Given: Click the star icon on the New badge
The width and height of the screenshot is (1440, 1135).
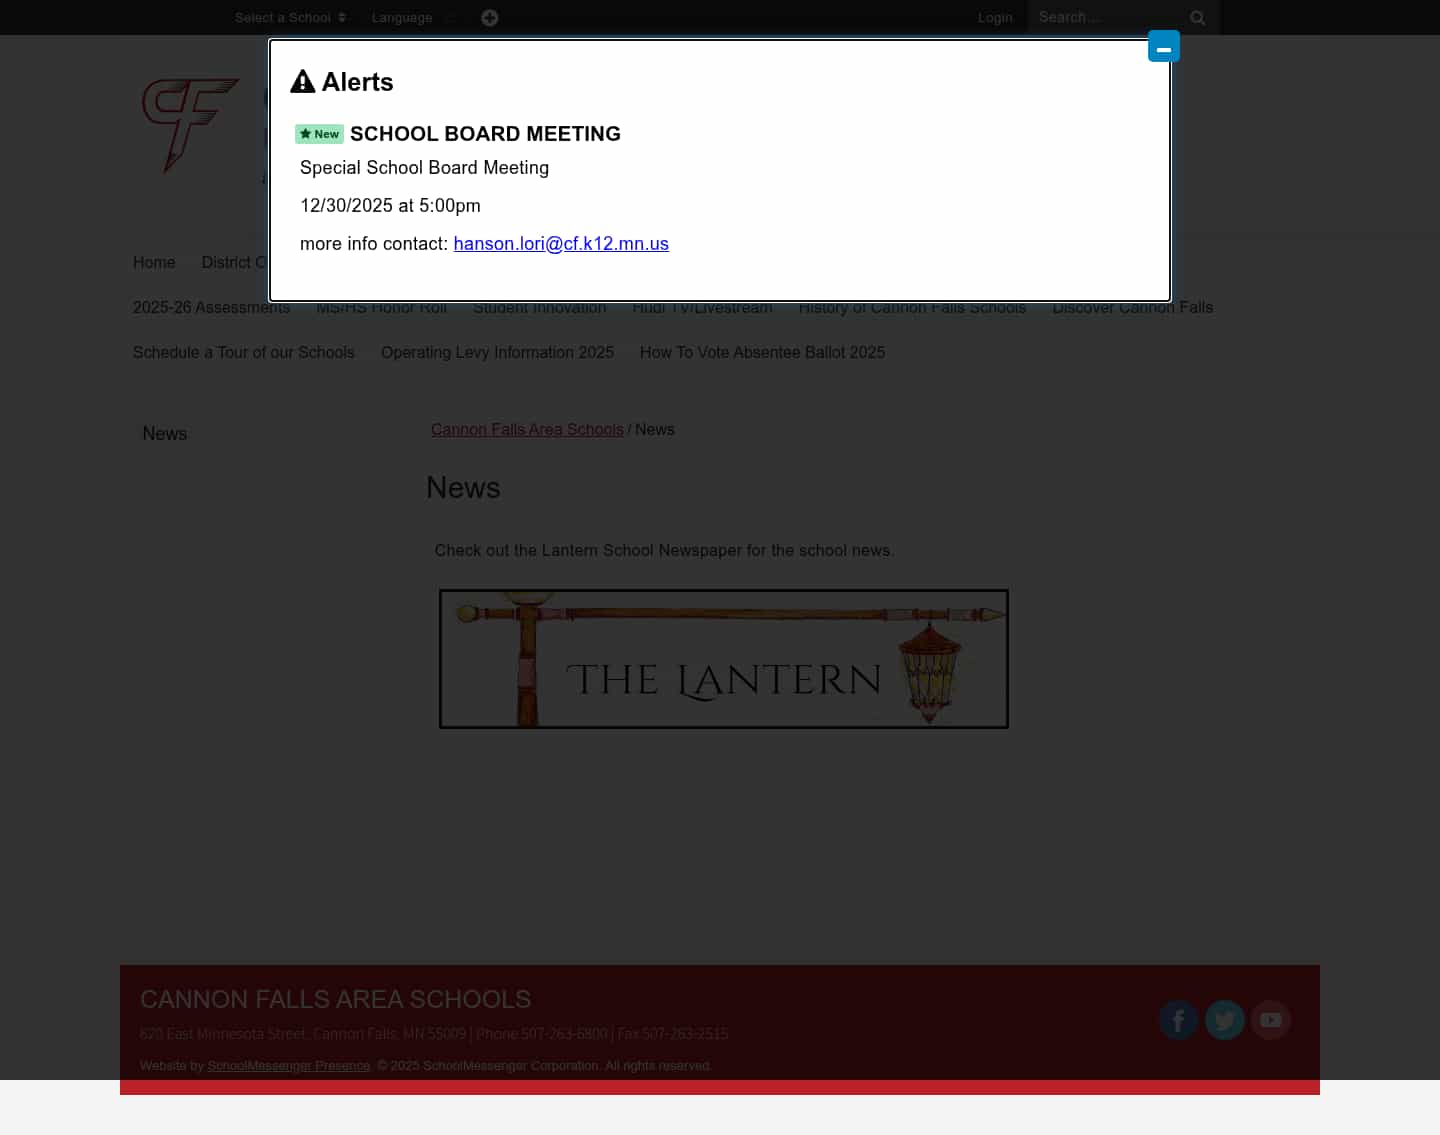Looking at the screenshot, I should coord(305,133).
